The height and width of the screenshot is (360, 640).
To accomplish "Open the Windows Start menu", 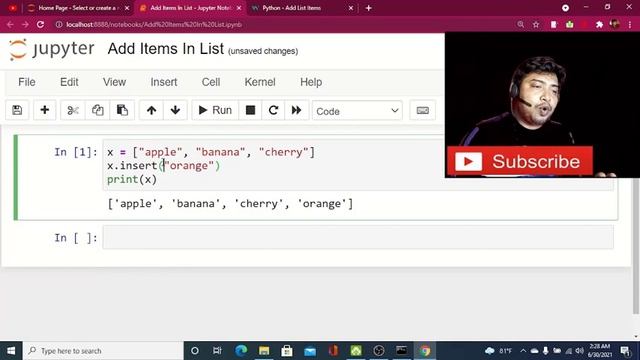I will (x=11, y=351).
